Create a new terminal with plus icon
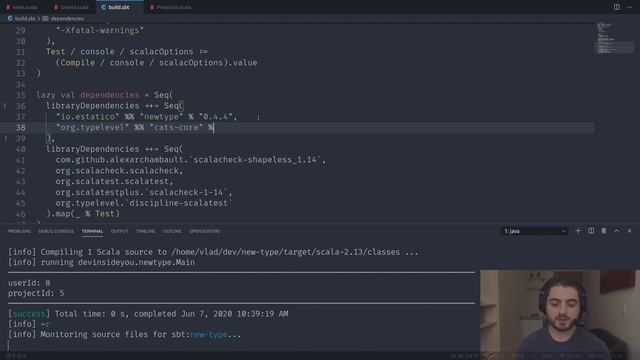The height and width of the screenshot is (360, 640). (x=578, y=231)
